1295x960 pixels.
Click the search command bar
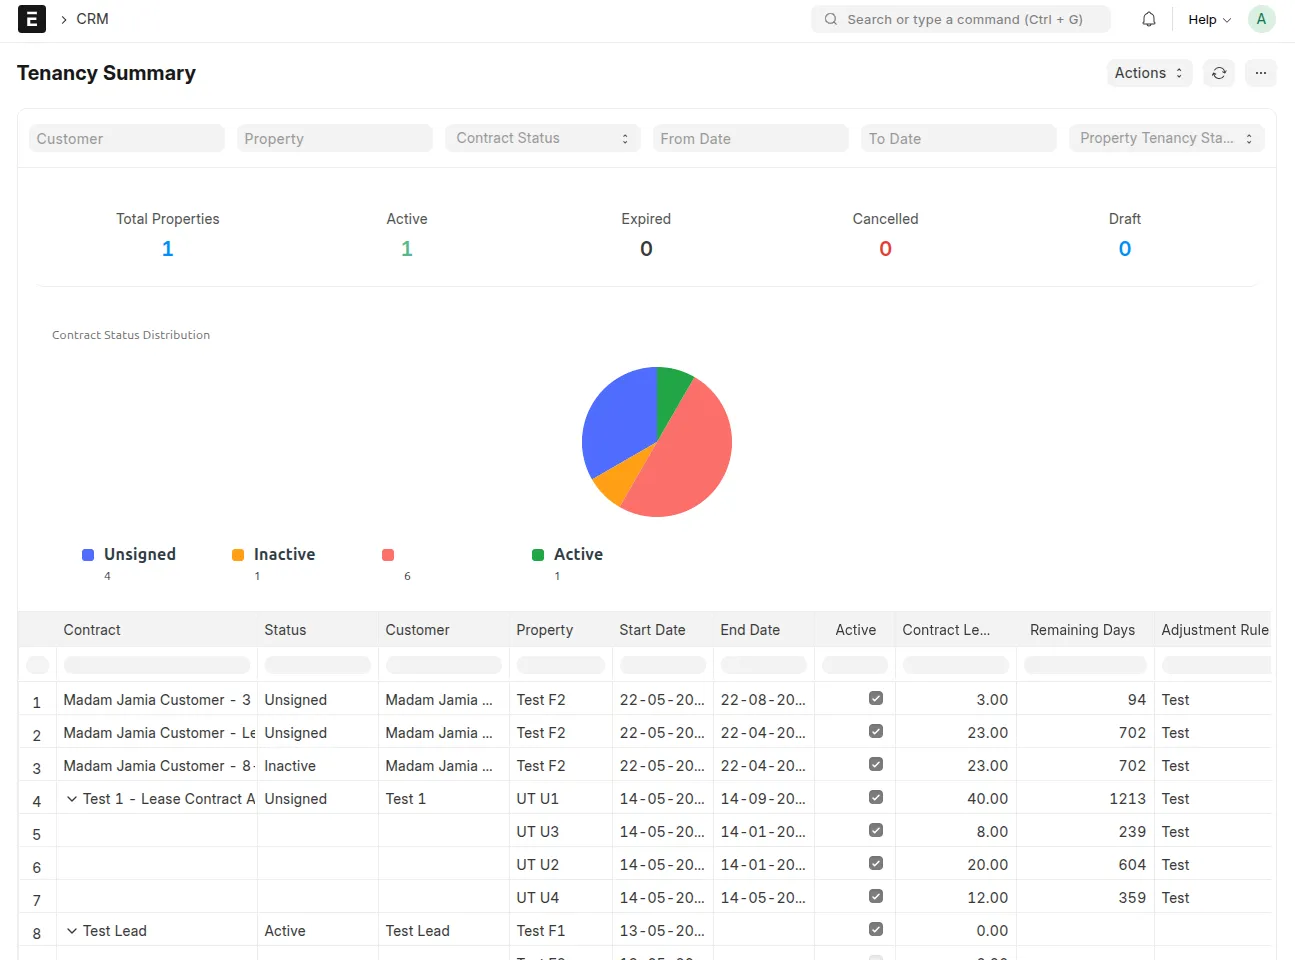pos(961,19)
